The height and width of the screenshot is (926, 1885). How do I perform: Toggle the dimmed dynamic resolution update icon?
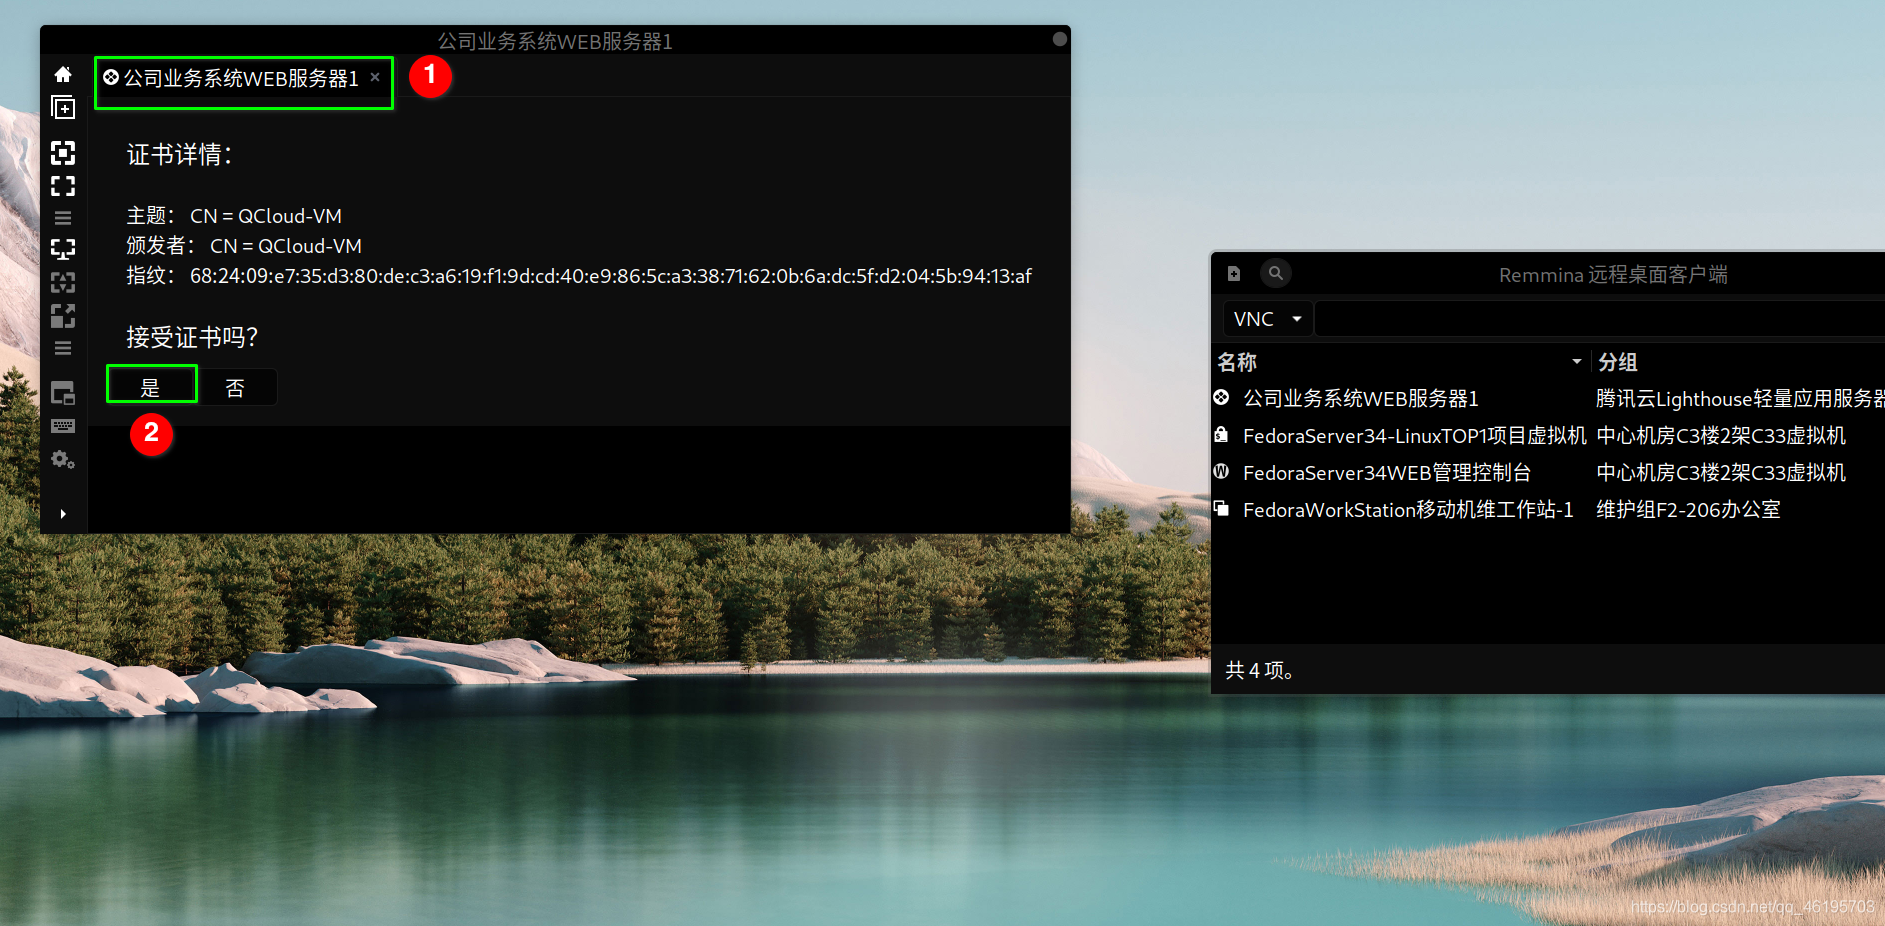coord(63,283)
